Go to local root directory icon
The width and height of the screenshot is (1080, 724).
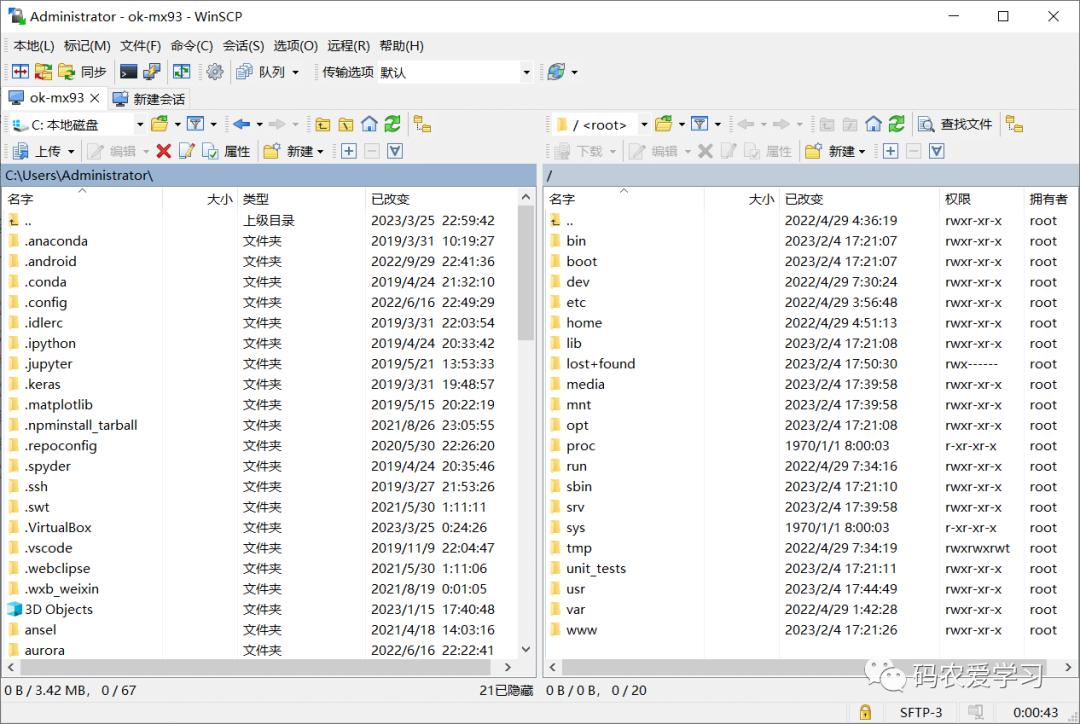(346, 124)
